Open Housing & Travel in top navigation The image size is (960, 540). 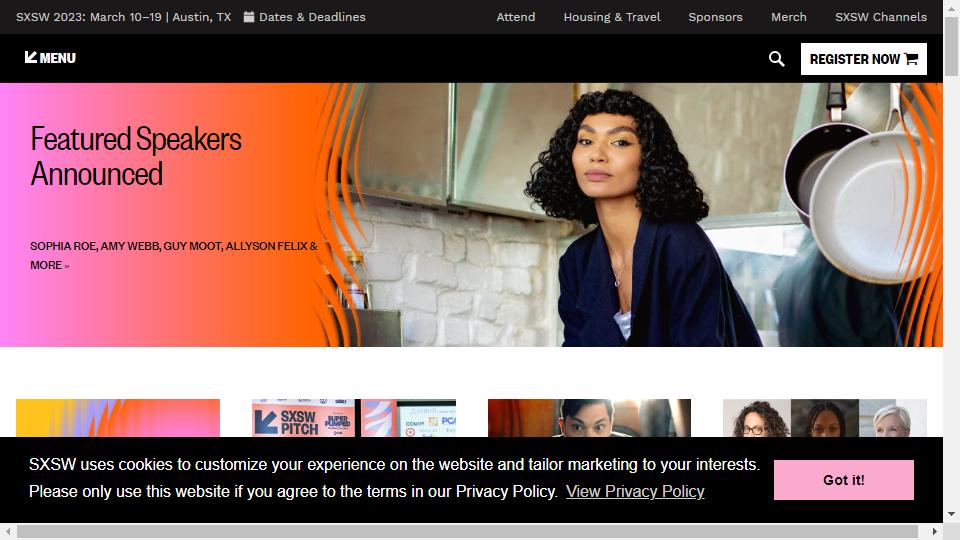point(612,17)
